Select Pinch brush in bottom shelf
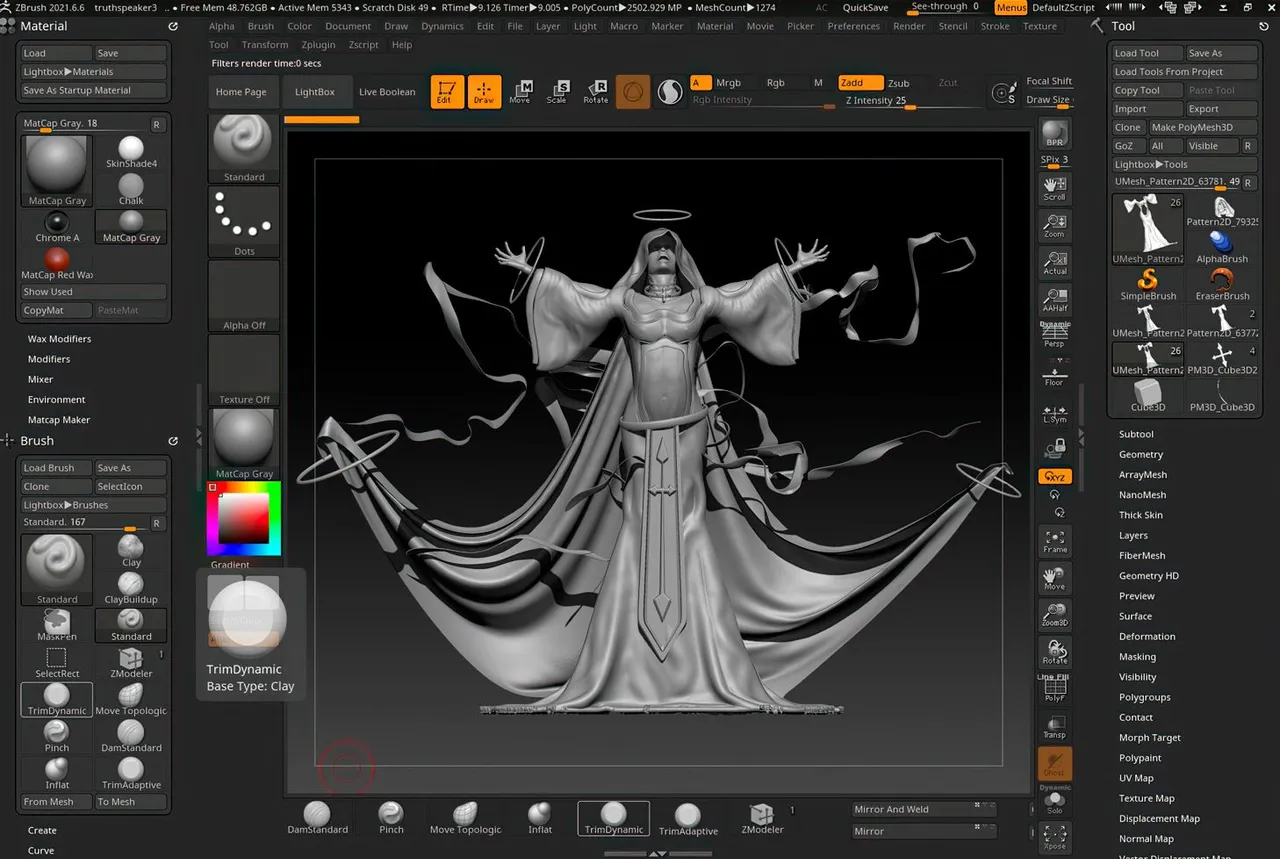 pos(391,818)
